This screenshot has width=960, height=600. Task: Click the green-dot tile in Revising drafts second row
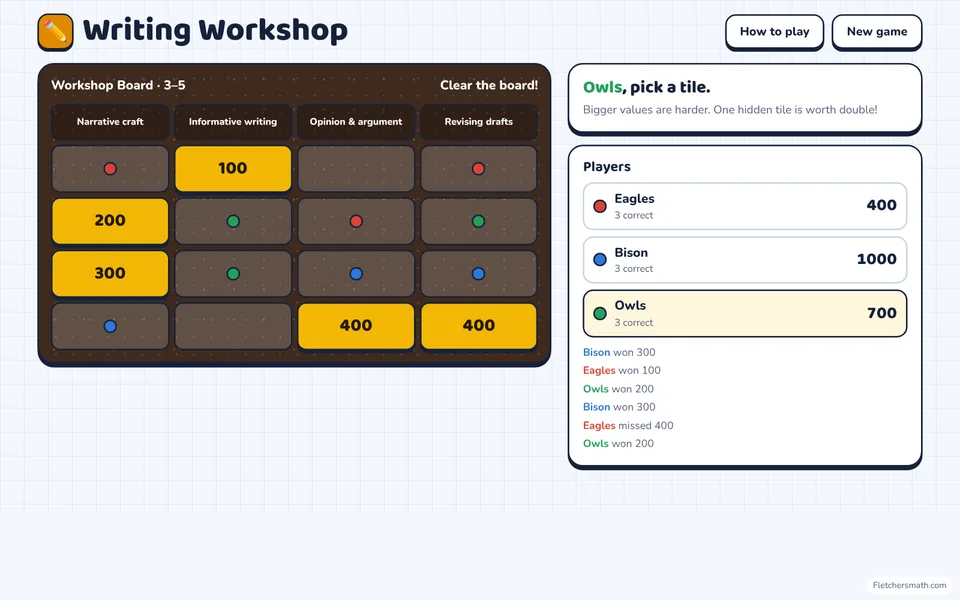point(479,220)
